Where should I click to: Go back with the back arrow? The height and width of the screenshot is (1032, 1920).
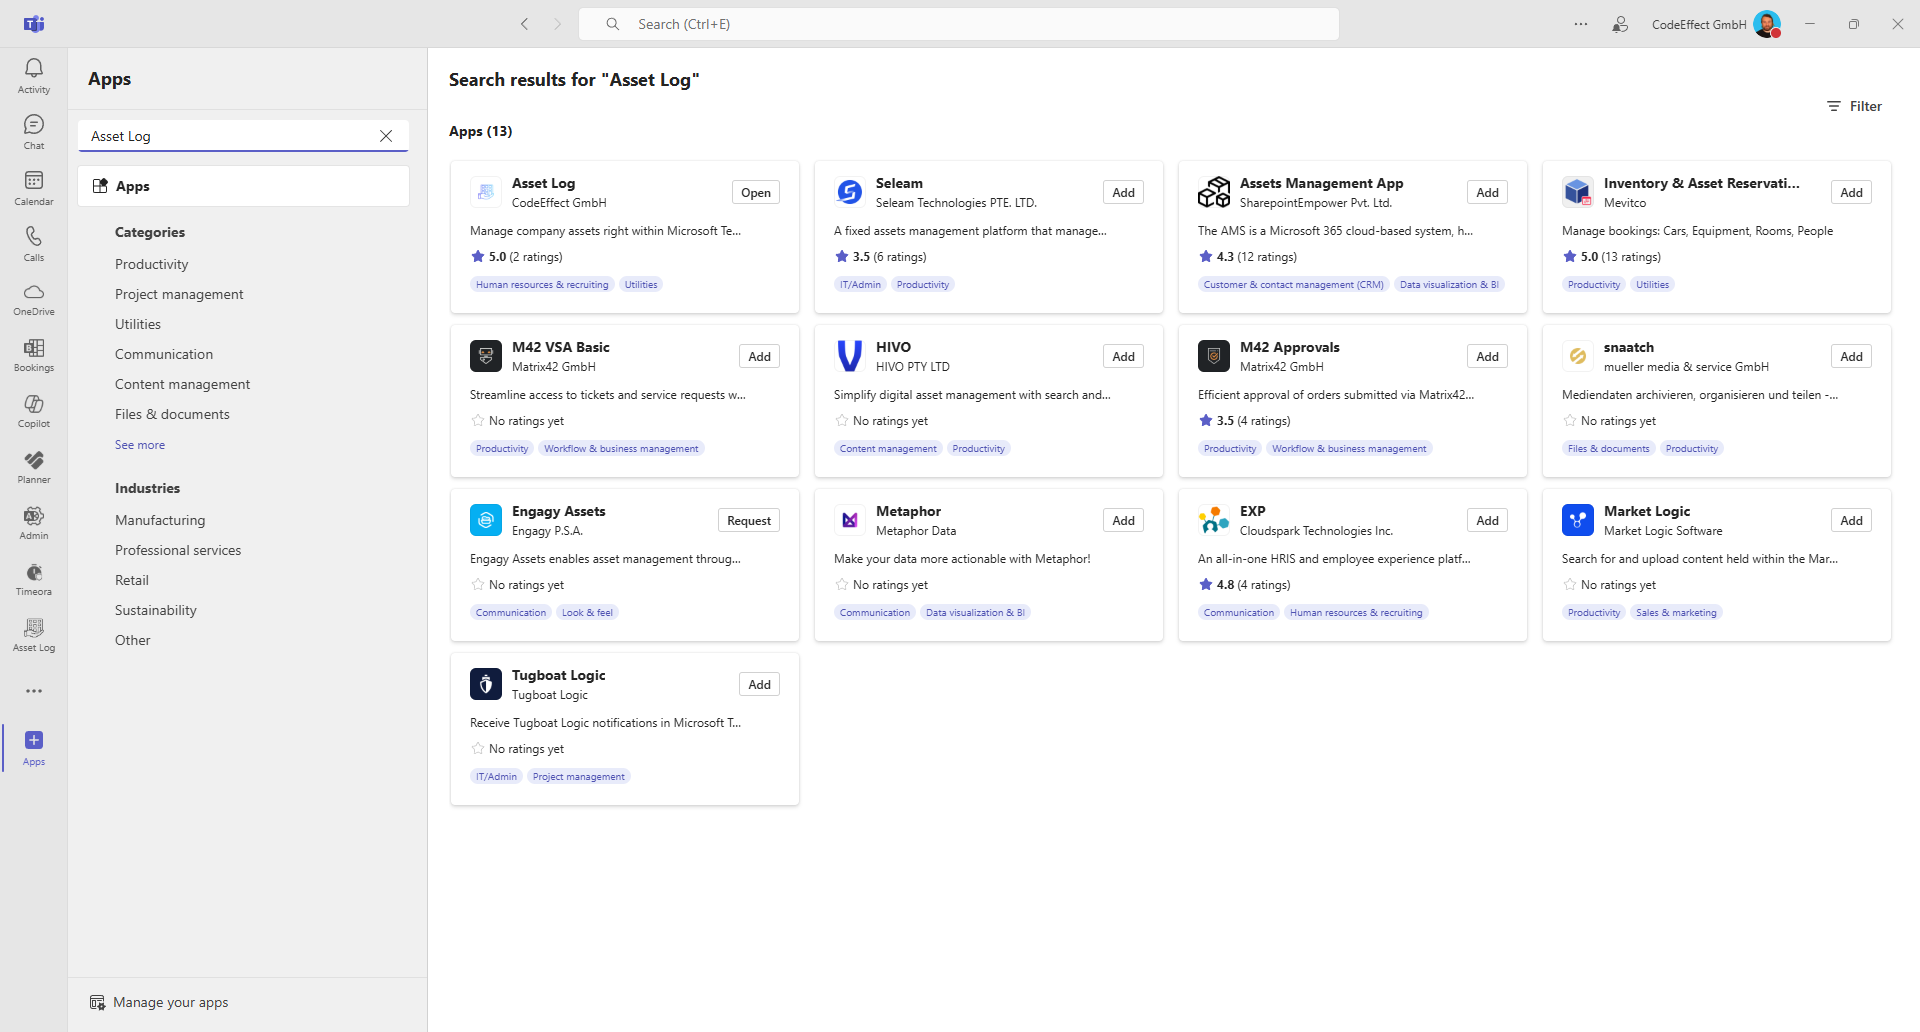pos(524,24)
